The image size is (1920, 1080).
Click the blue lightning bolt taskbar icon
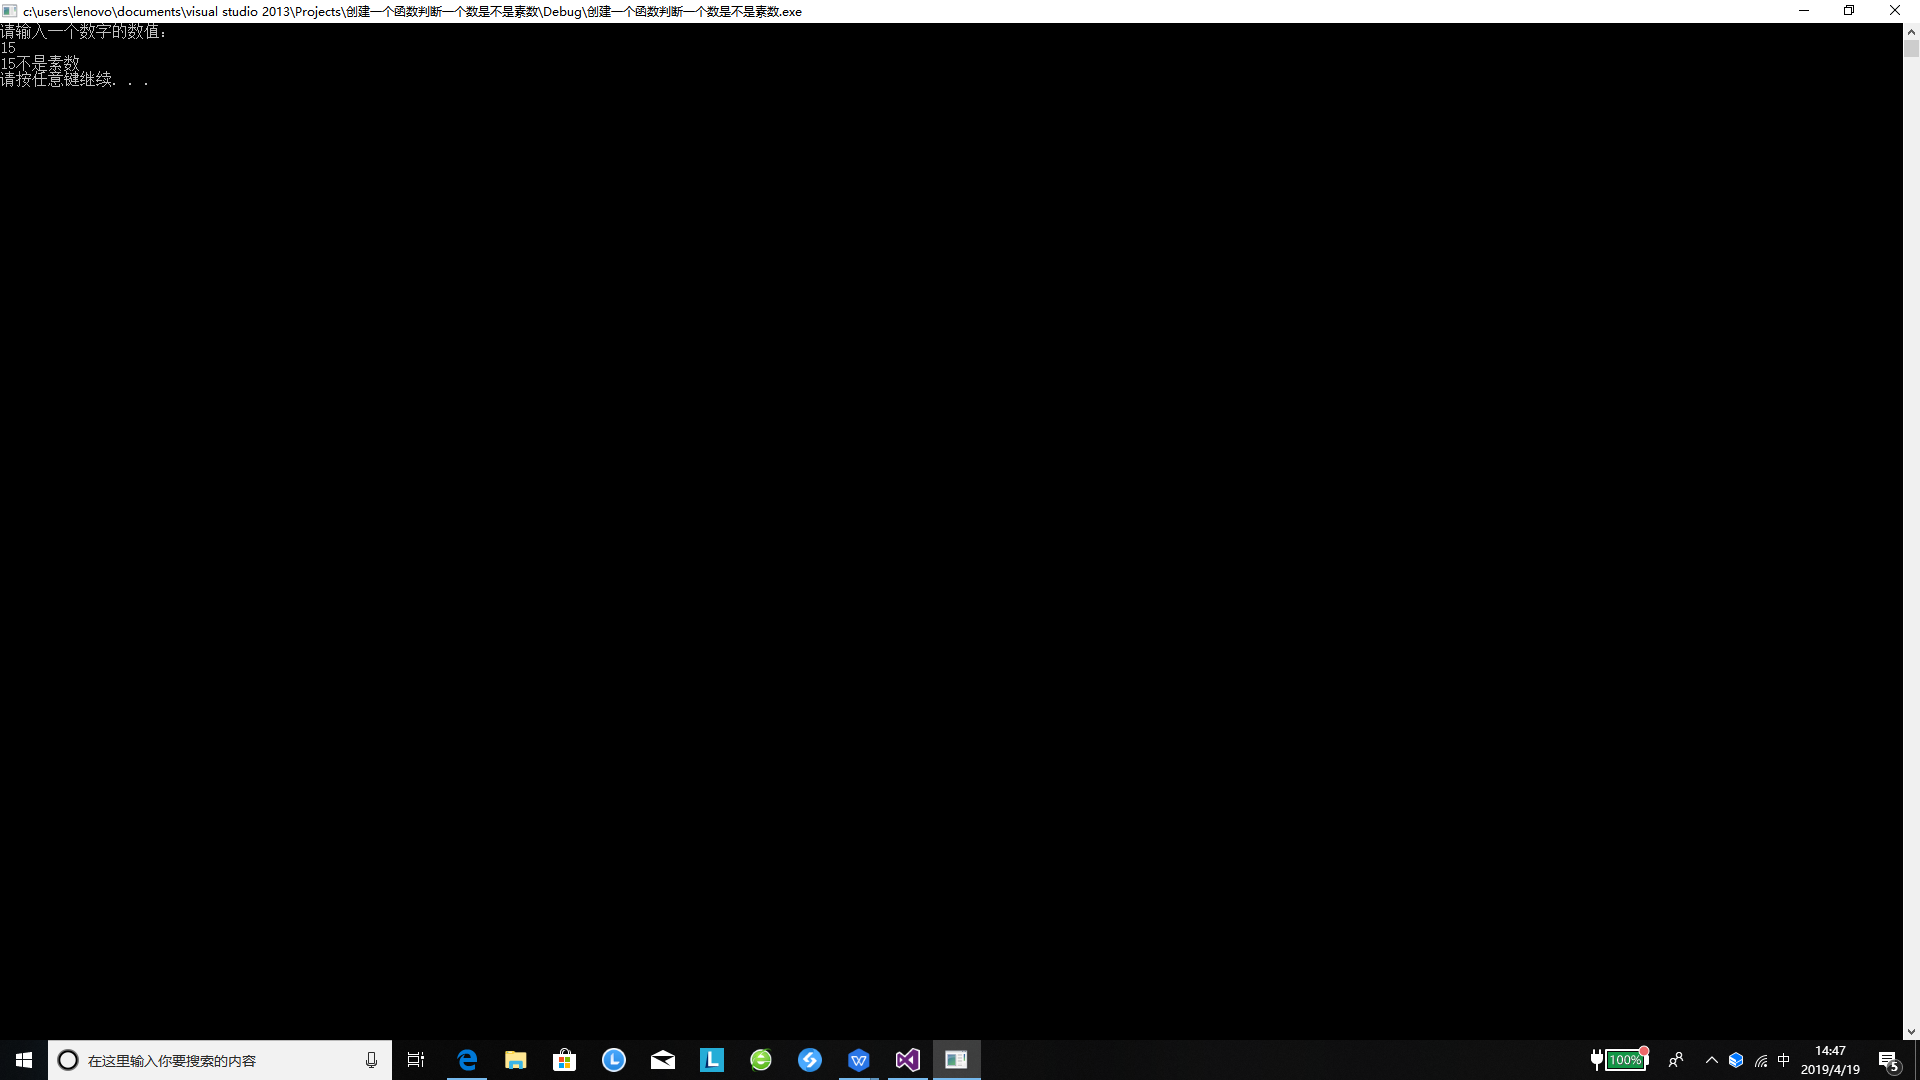click(810, 1060)
